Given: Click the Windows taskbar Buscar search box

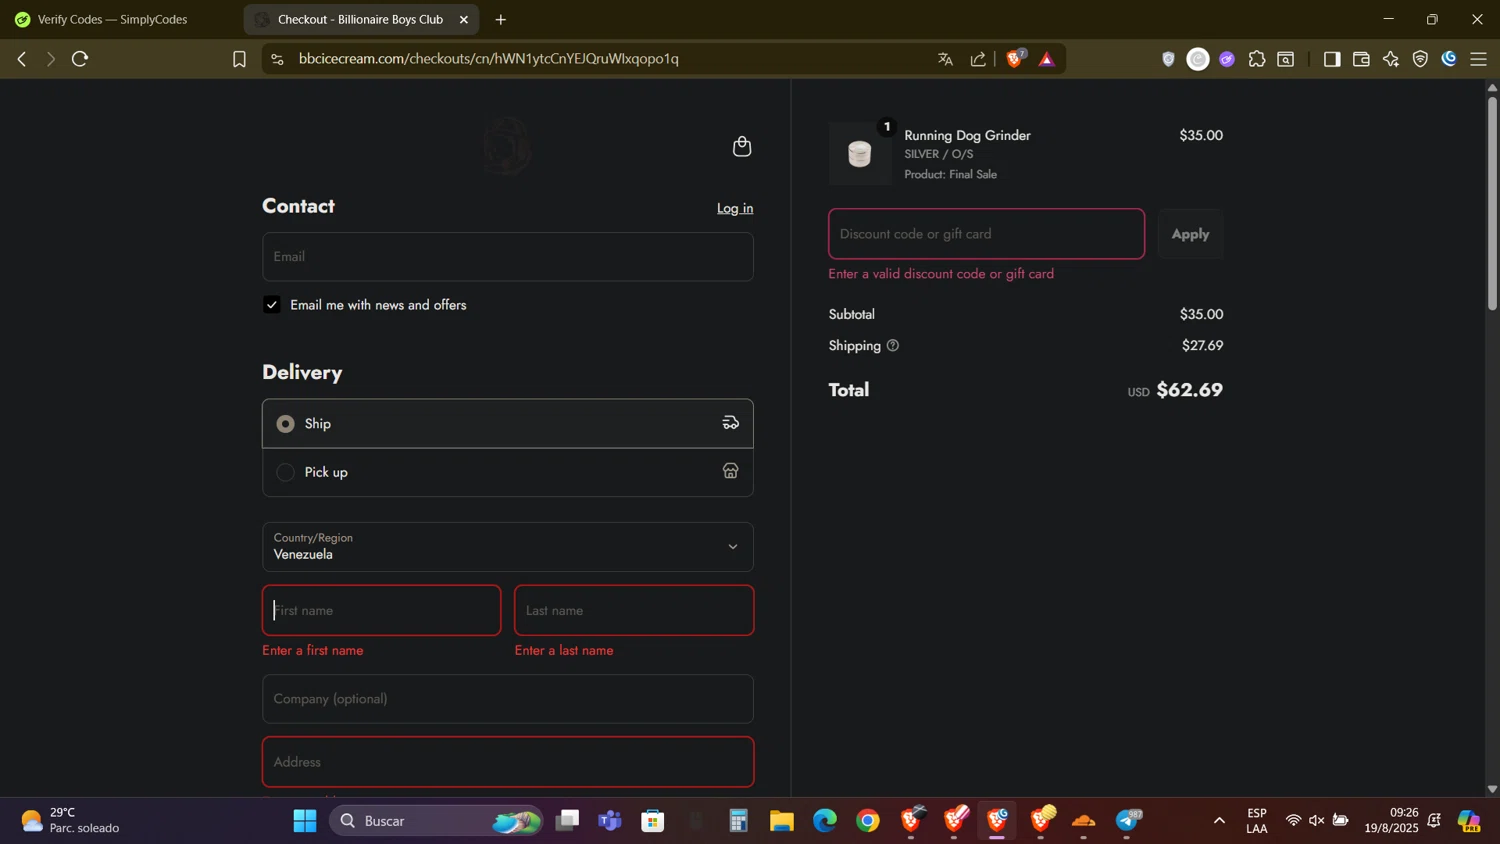Looking at the screenshot, I should pyautogui.click(x=436, y=821).
